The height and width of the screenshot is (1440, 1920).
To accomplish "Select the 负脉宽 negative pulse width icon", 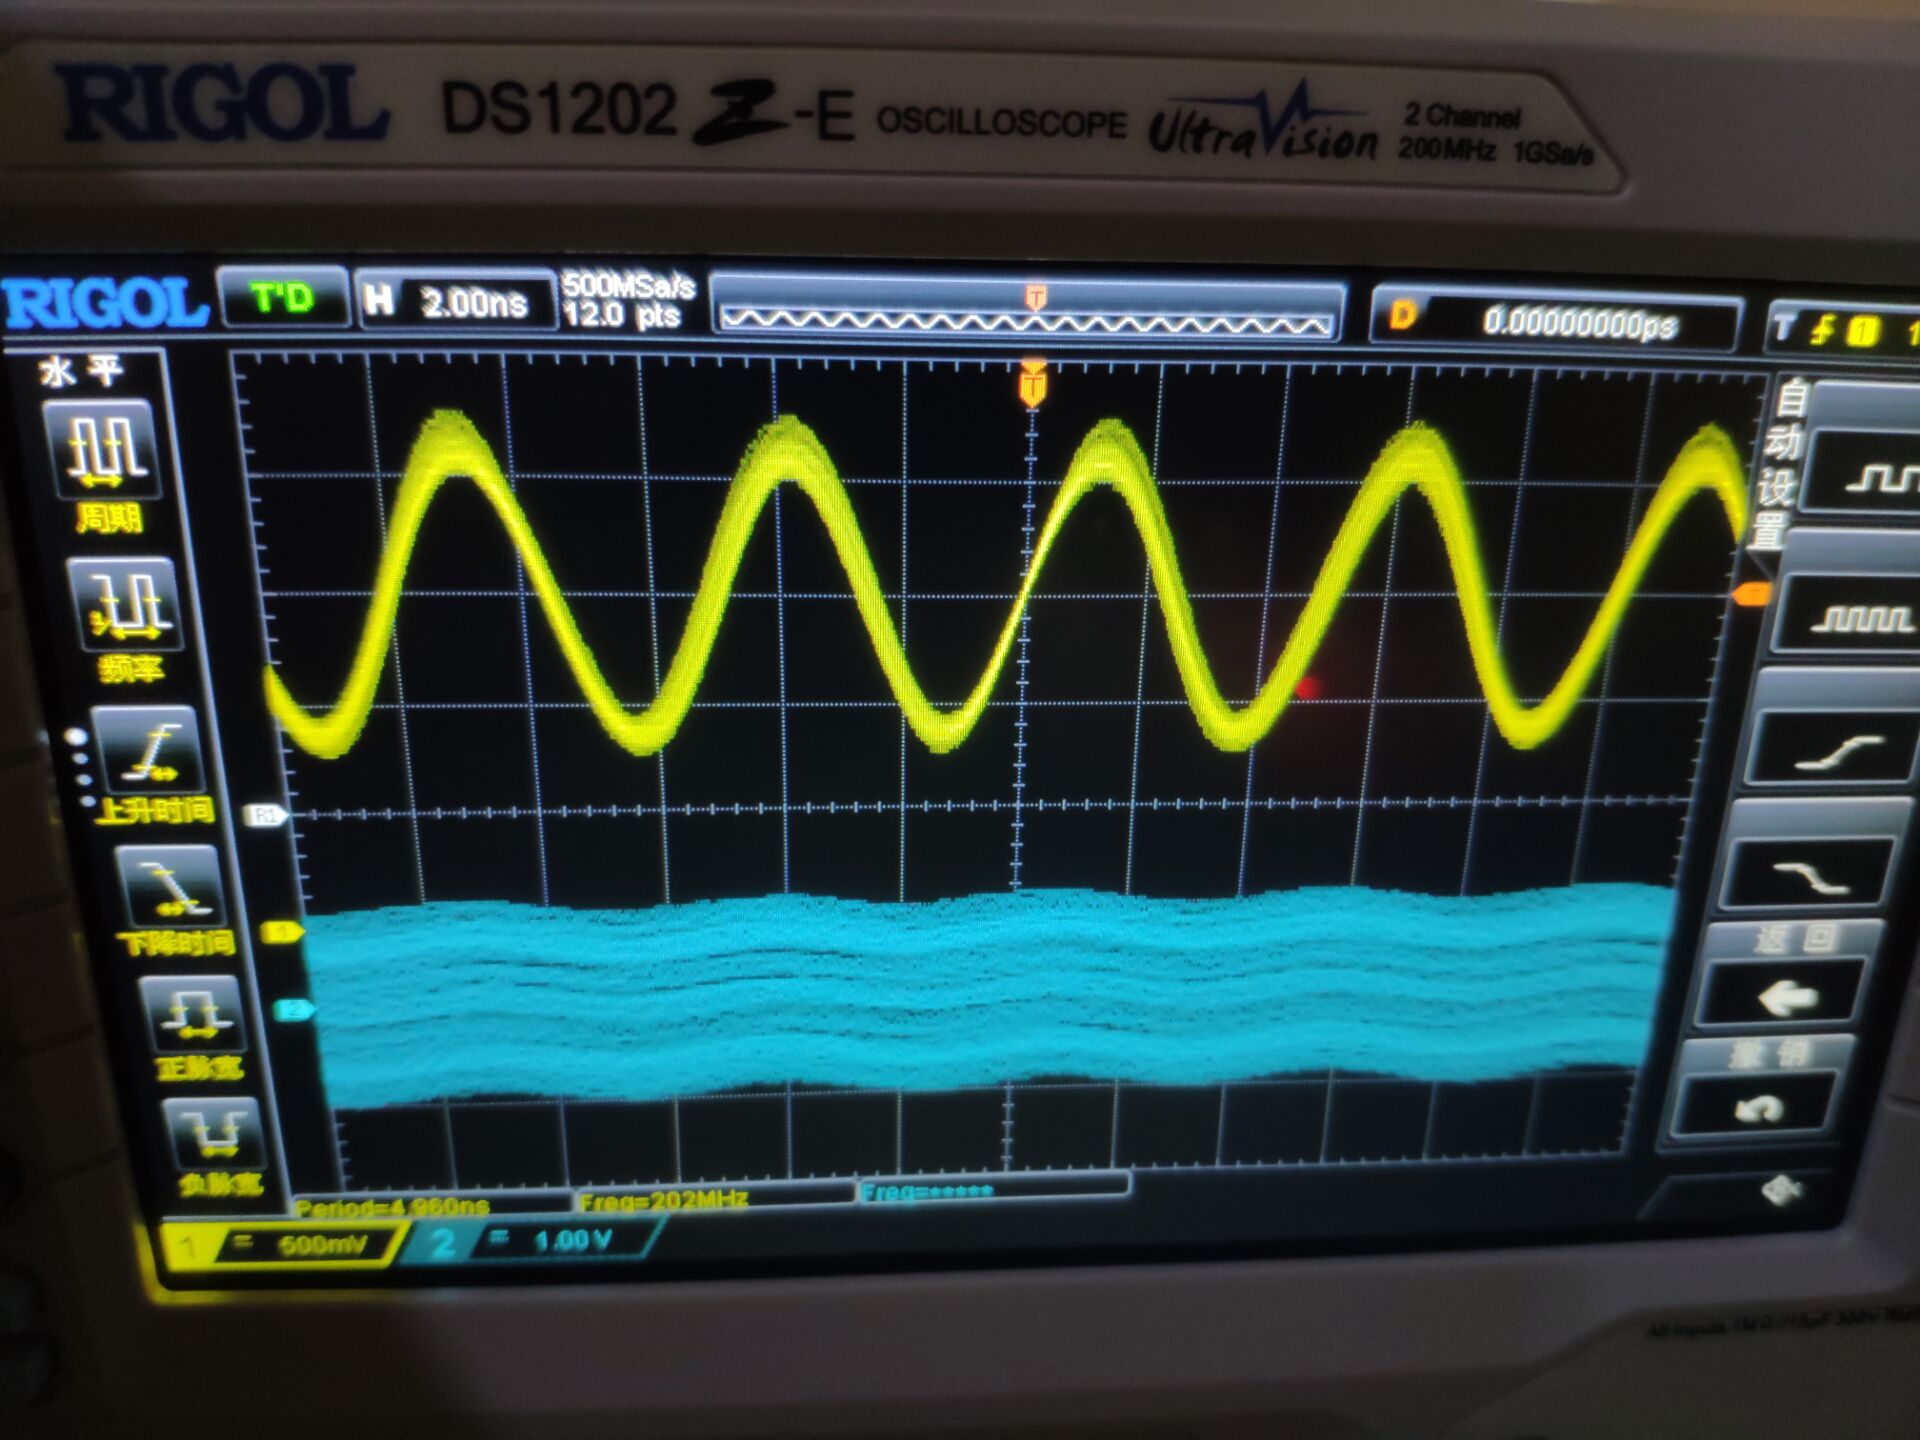I will coord(214,1135).
